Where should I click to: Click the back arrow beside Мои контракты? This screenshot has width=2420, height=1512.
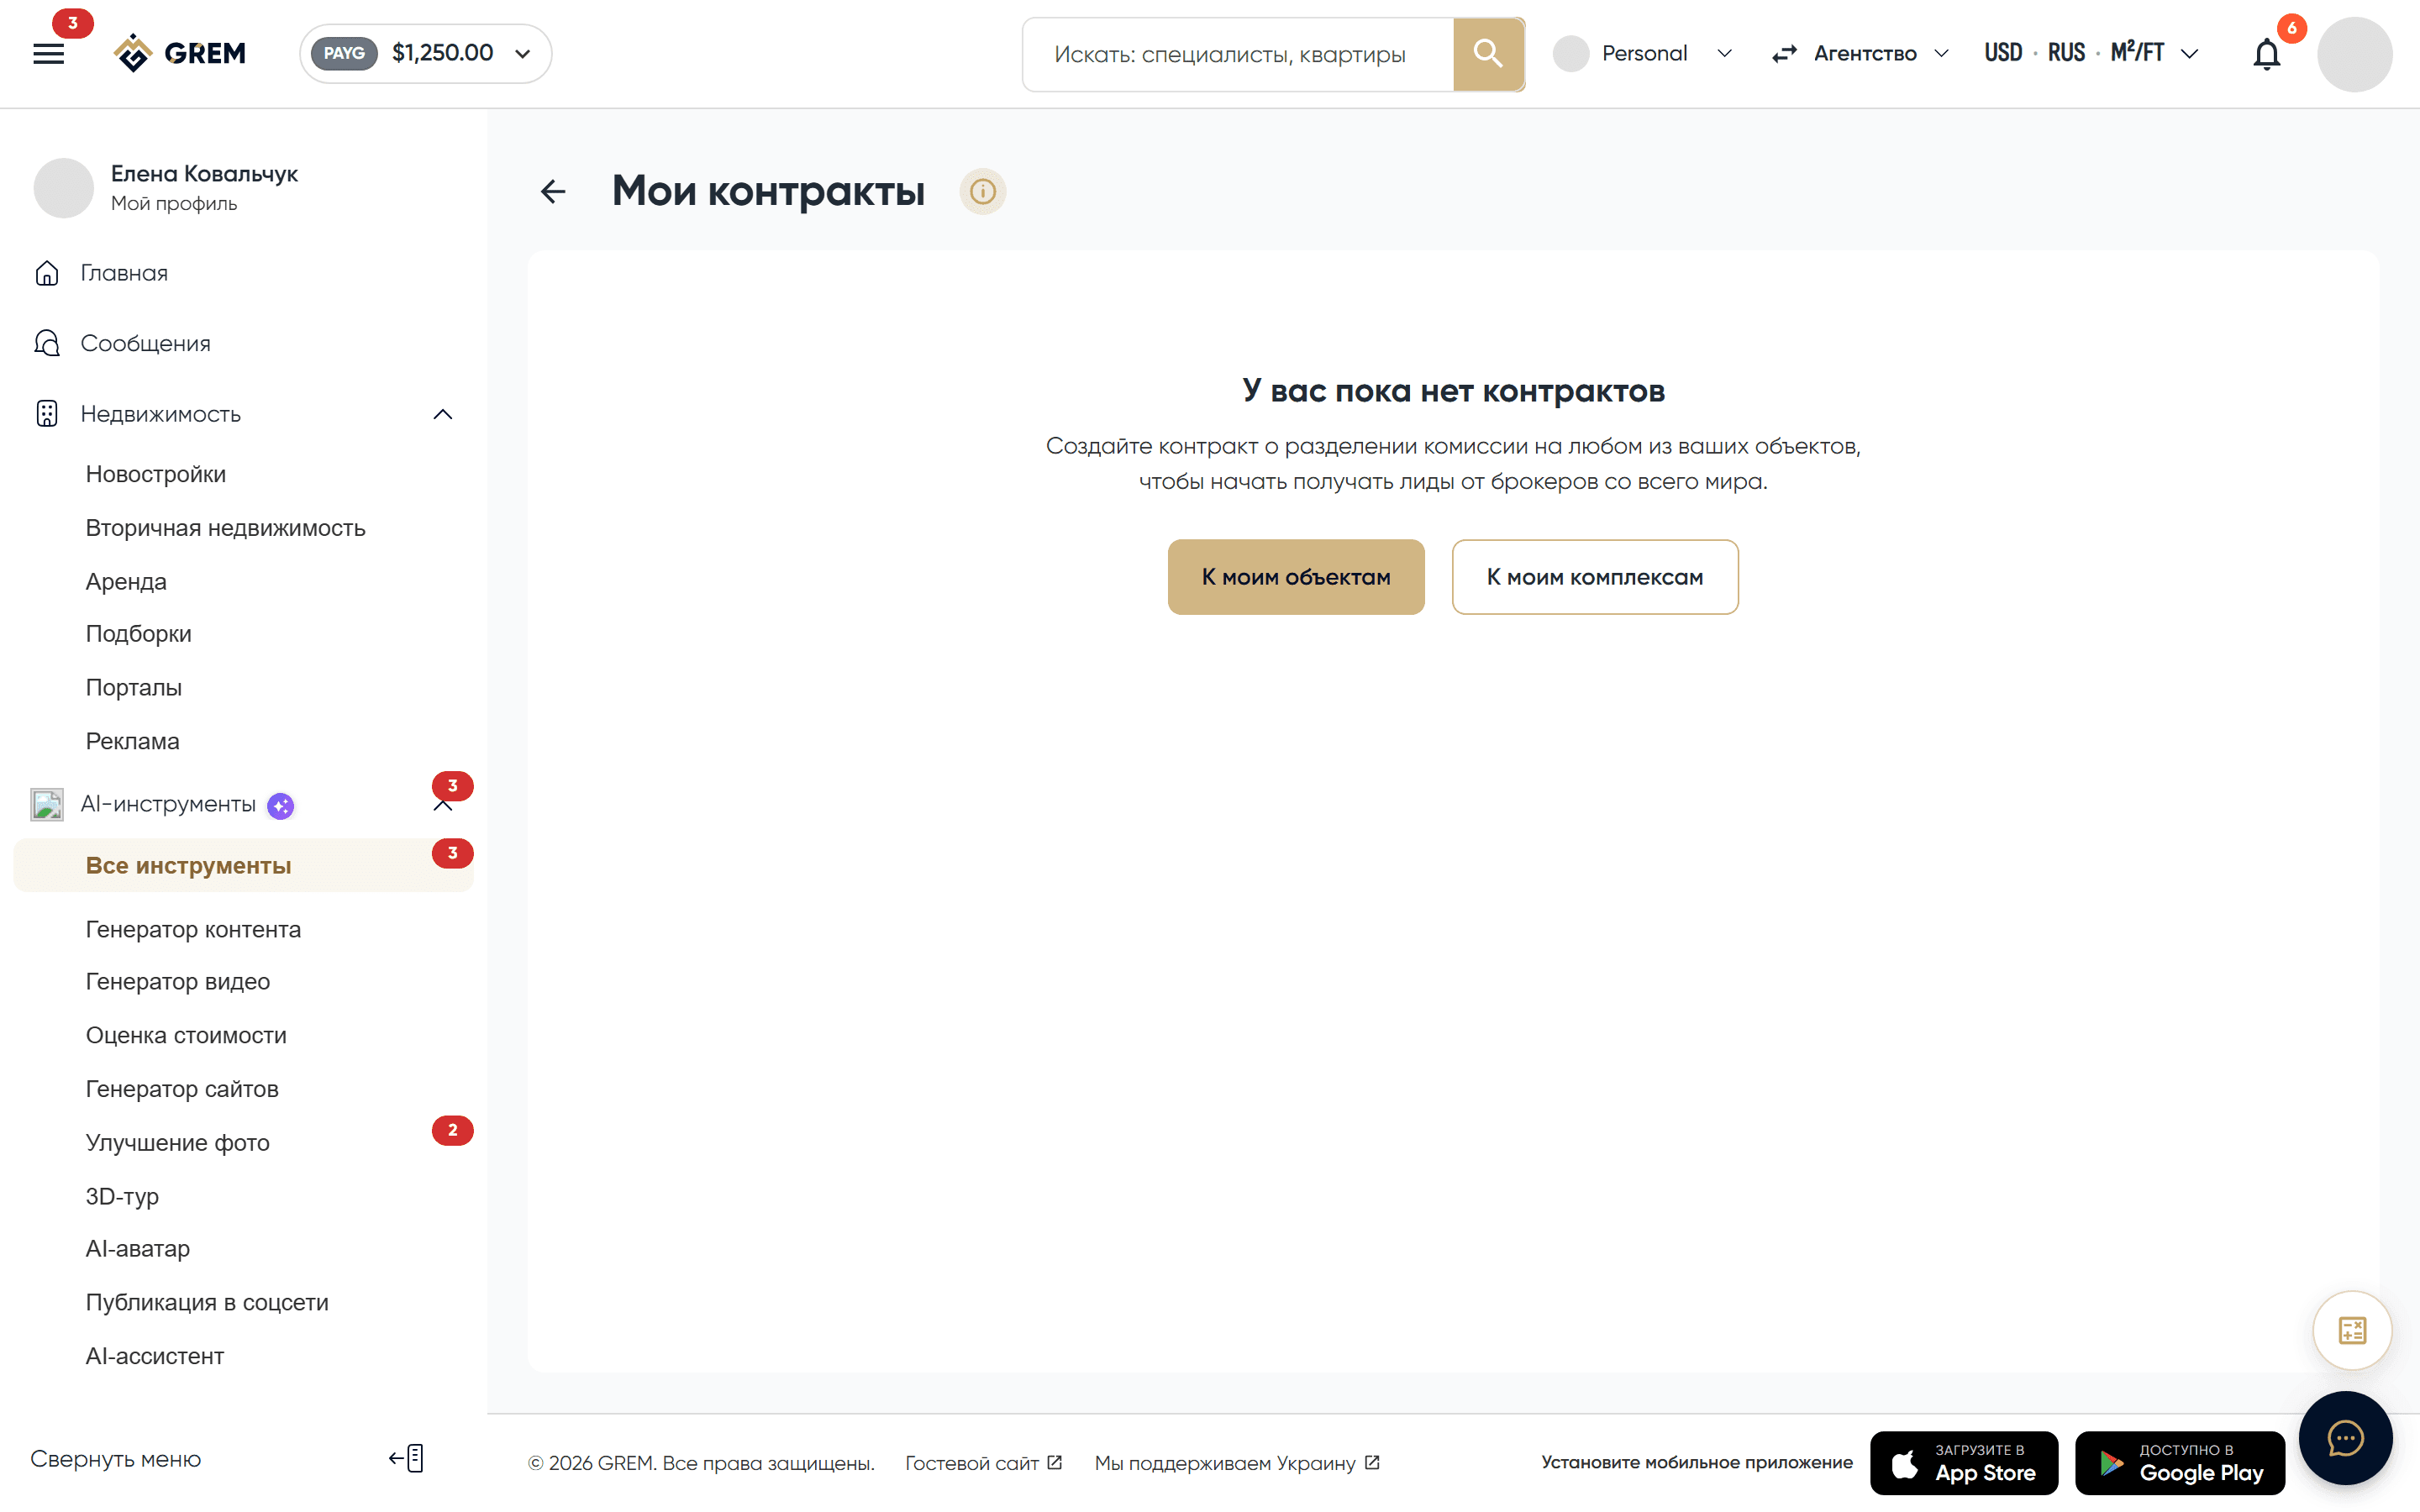pos(553,191)
